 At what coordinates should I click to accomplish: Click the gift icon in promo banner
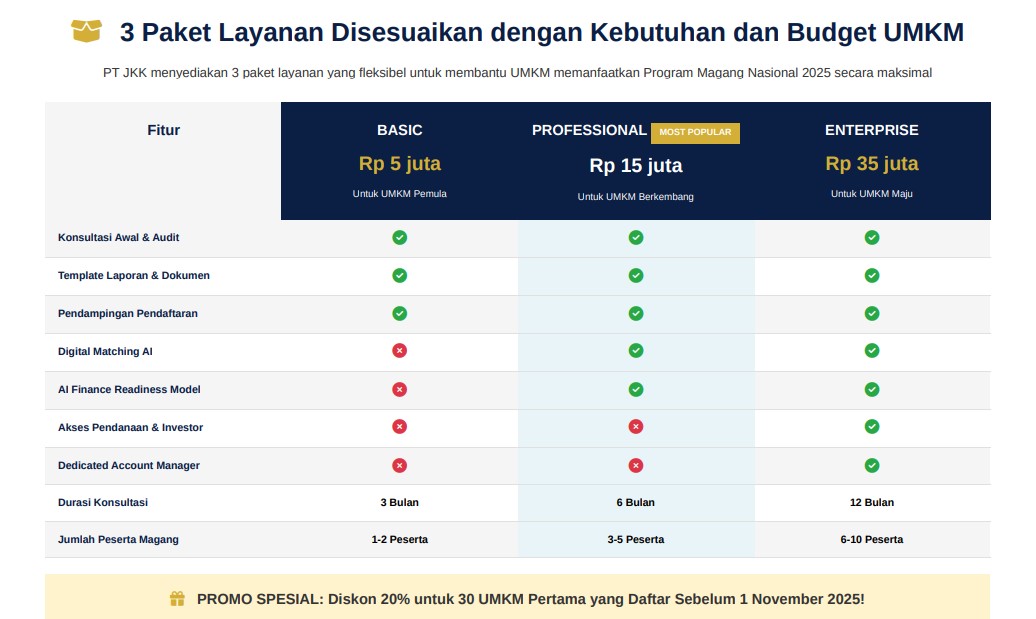tap(177, 599)
